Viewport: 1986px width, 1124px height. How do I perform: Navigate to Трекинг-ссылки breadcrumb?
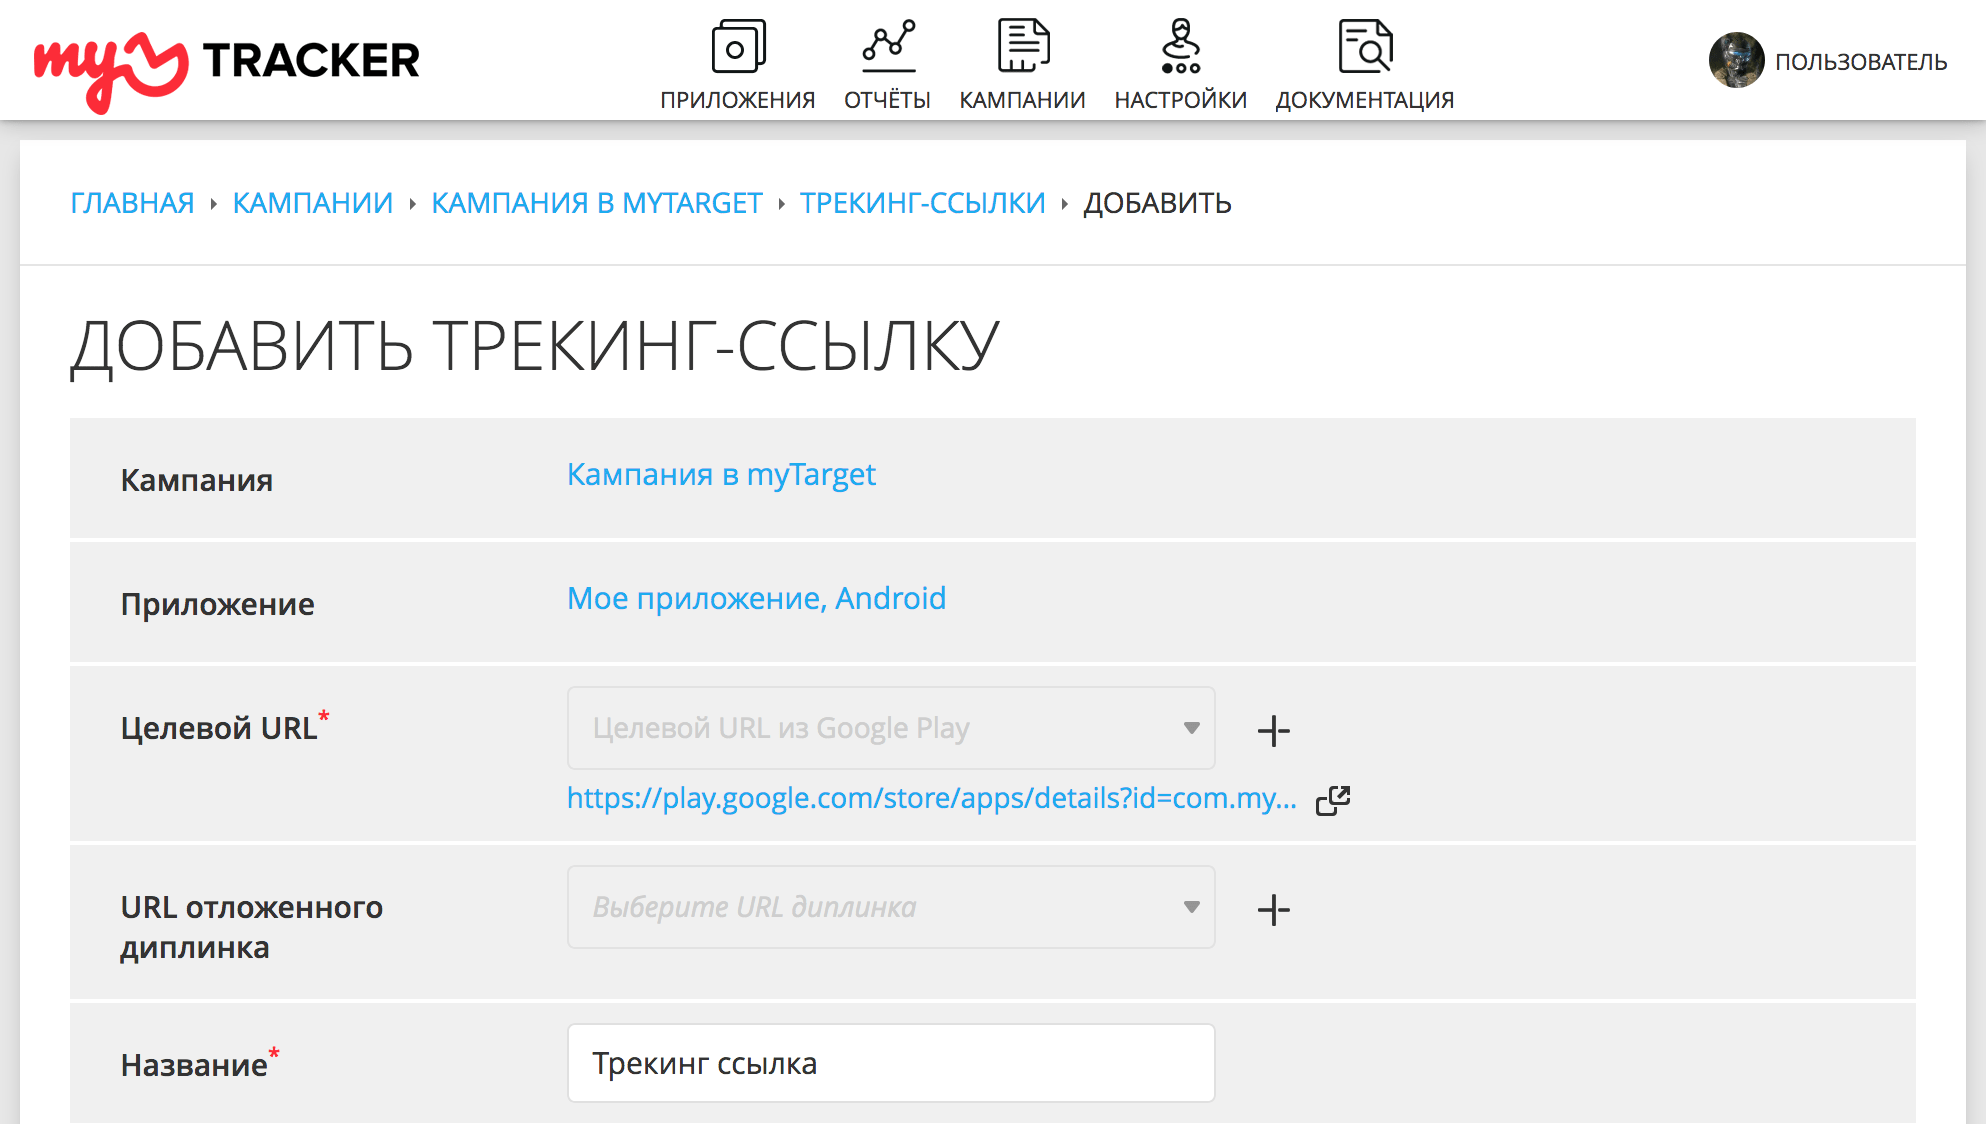tap(922, 203)
